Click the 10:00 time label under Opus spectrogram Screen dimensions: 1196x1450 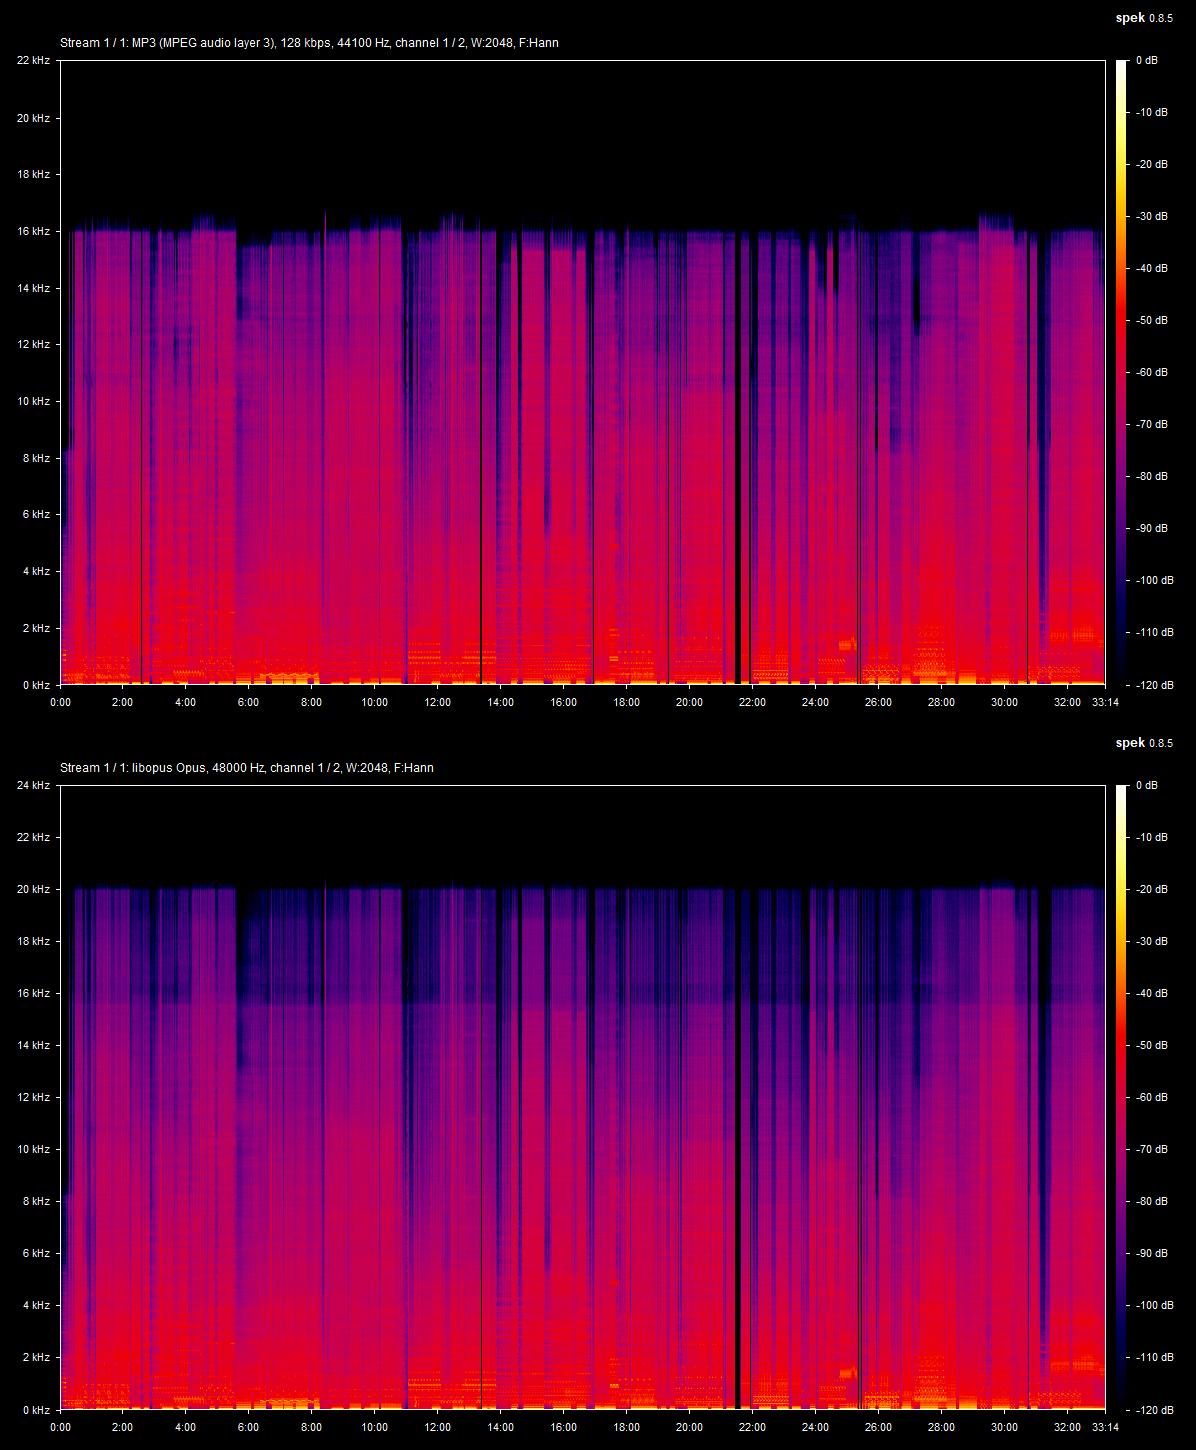[374, 1427]
